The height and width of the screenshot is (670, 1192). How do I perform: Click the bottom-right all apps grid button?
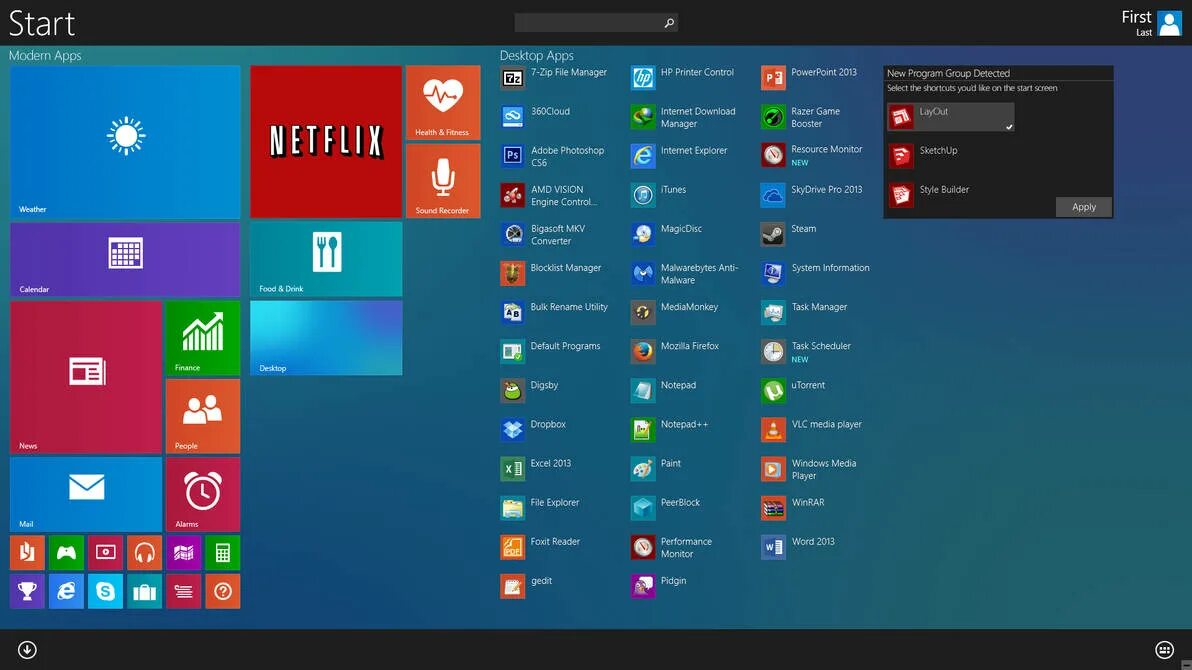click(1164, 649)
